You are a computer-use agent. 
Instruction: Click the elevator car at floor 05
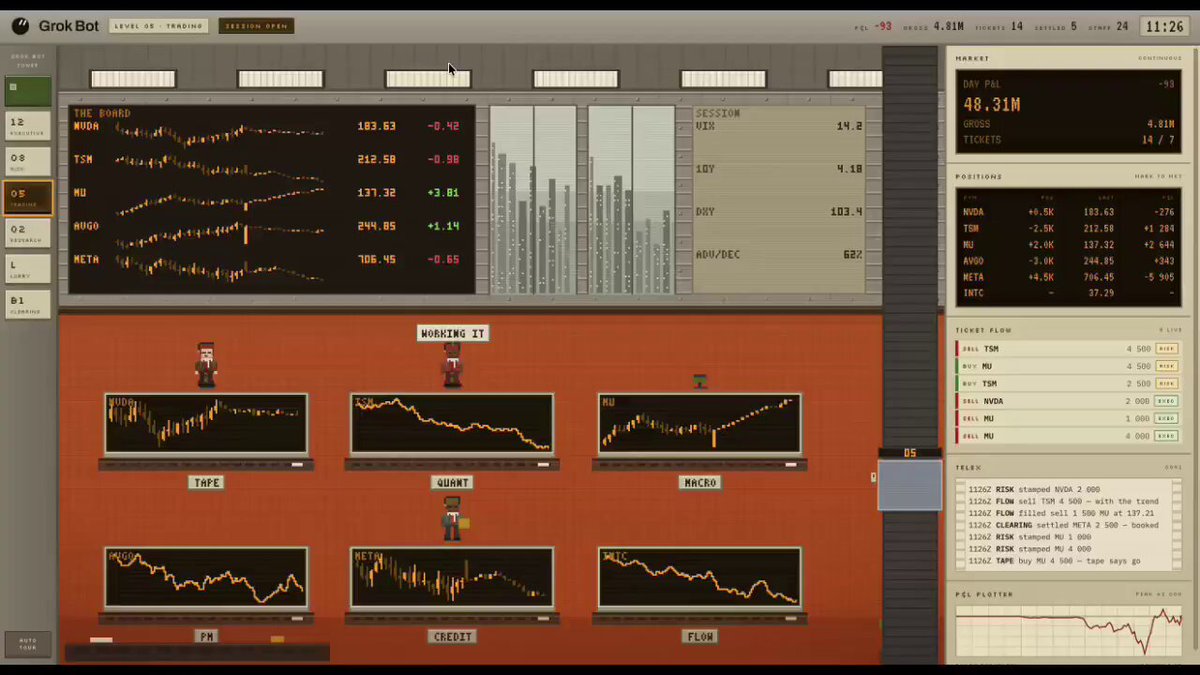(910, 485)
